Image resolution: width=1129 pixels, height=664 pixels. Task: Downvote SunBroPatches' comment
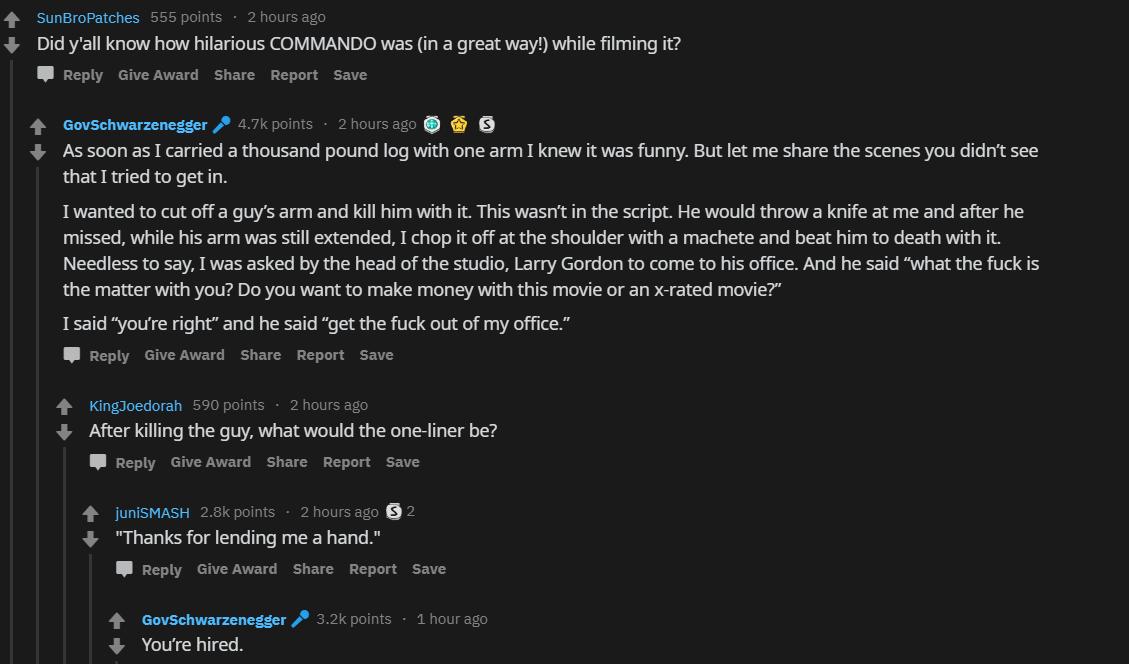[12, 45]
